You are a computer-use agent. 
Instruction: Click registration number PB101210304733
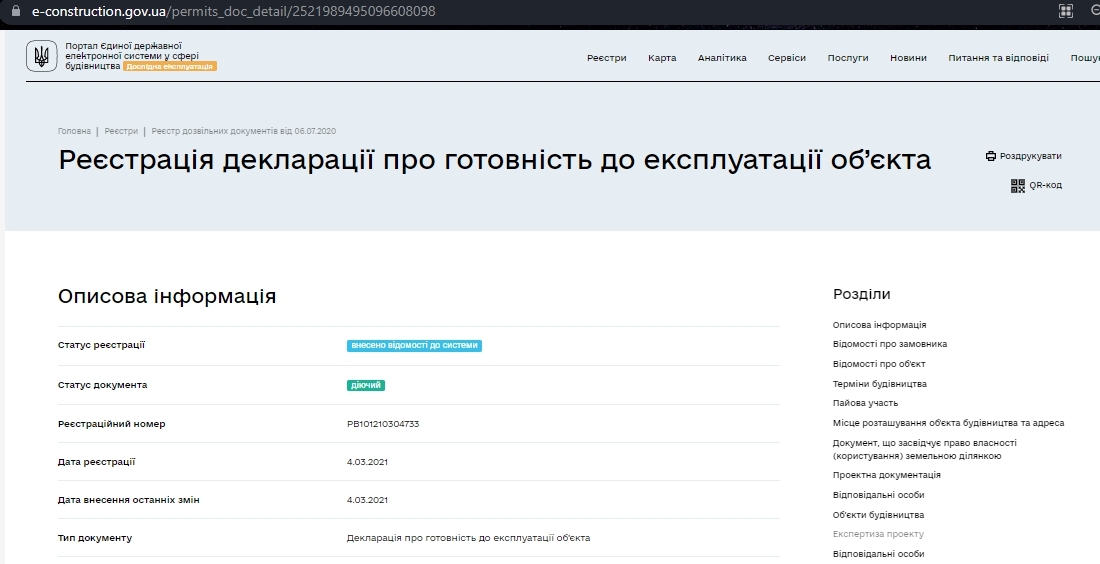click(x=383, y=424)
